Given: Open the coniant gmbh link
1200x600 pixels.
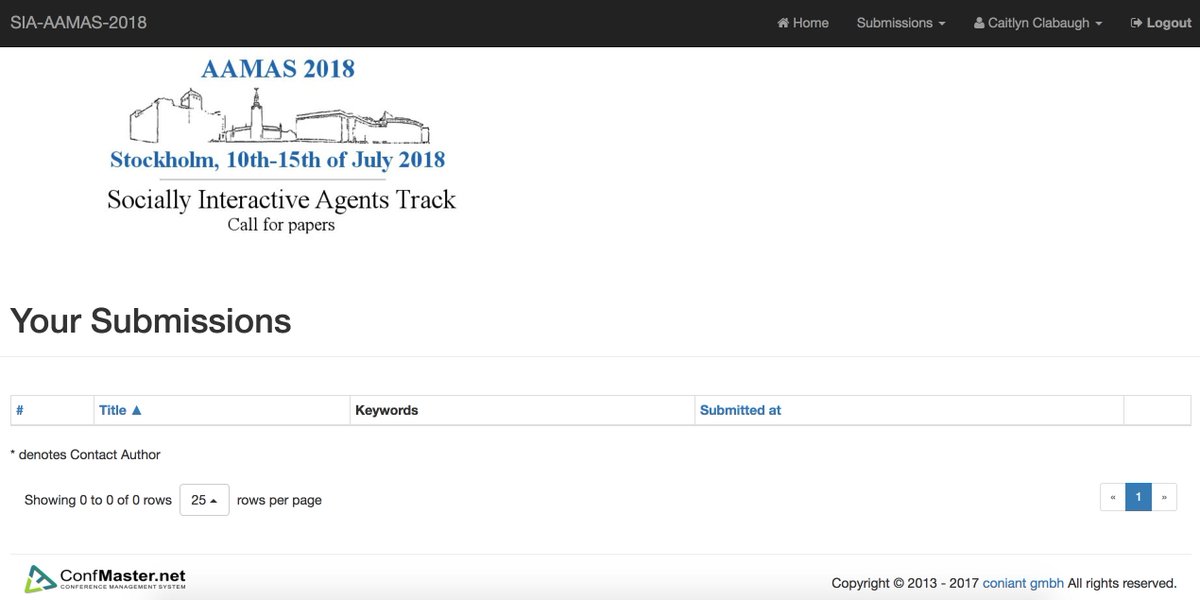Looking at the screenshot, I should point(1023,583).
